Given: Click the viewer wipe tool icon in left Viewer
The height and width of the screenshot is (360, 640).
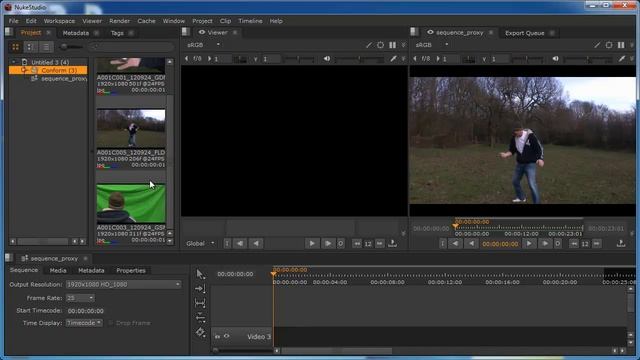Looking at the screenshot, I should point(369,45).
